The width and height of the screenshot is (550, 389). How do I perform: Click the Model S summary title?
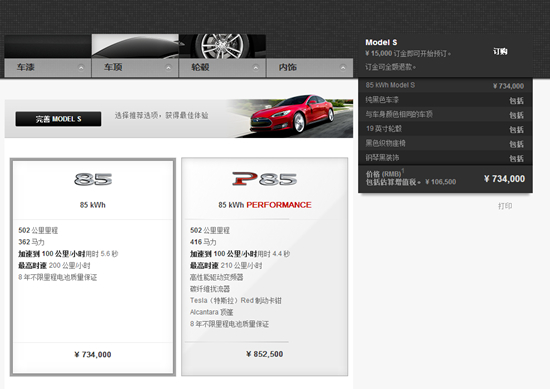tap(381, 42)
